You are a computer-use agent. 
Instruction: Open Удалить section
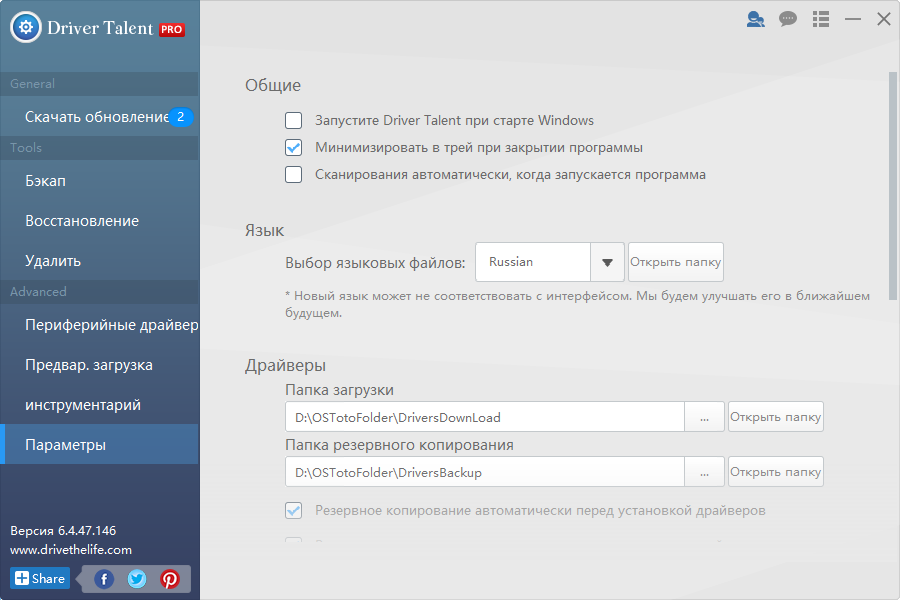tap(99, 261)
